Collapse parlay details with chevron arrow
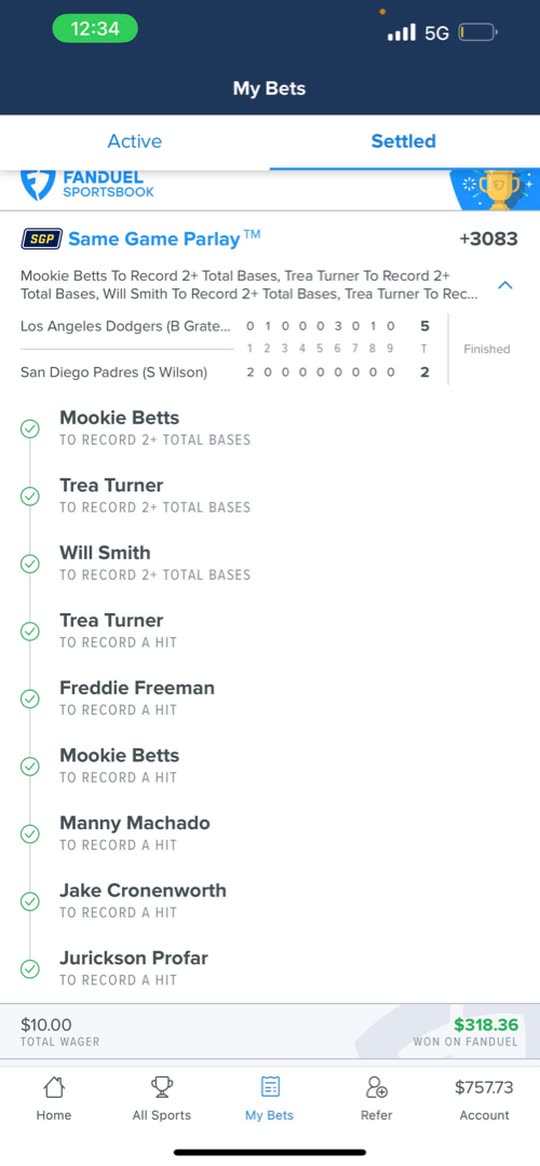The height and width of the screenshot is (1166, 540). (505, 285)
